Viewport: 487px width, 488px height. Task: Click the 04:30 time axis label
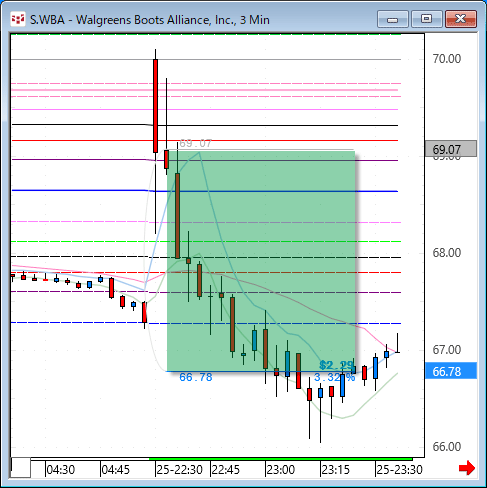(61, 470)
